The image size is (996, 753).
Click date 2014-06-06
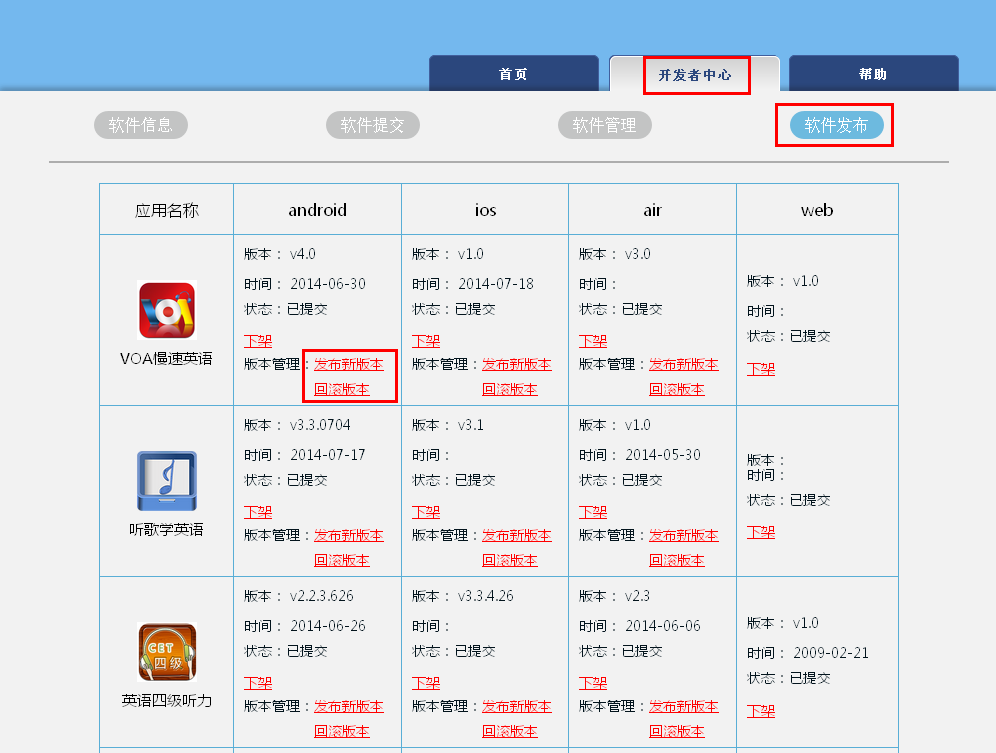(663, 626)
